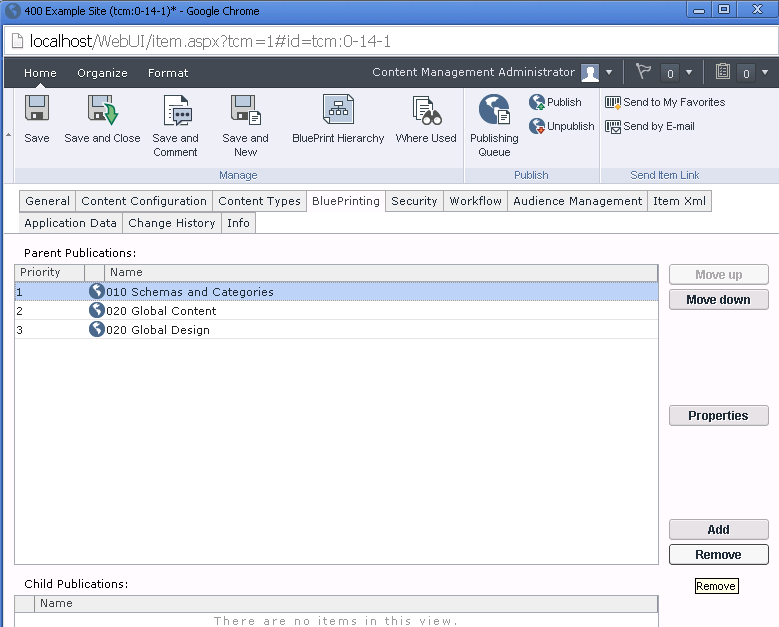Click the clipboard task count 0

click(746, 73)
